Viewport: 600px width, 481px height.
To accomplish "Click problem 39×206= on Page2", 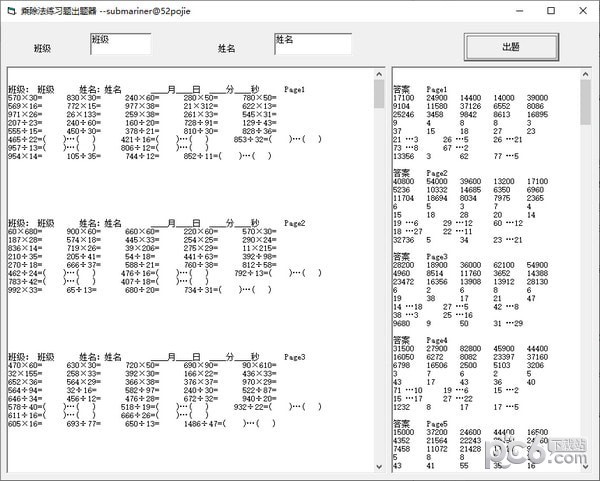I will coord(142,248).
